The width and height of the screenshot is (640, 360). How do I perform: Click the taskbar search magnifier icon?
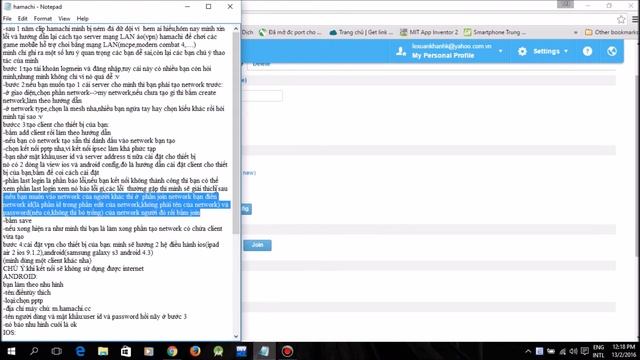coord(34,351)
